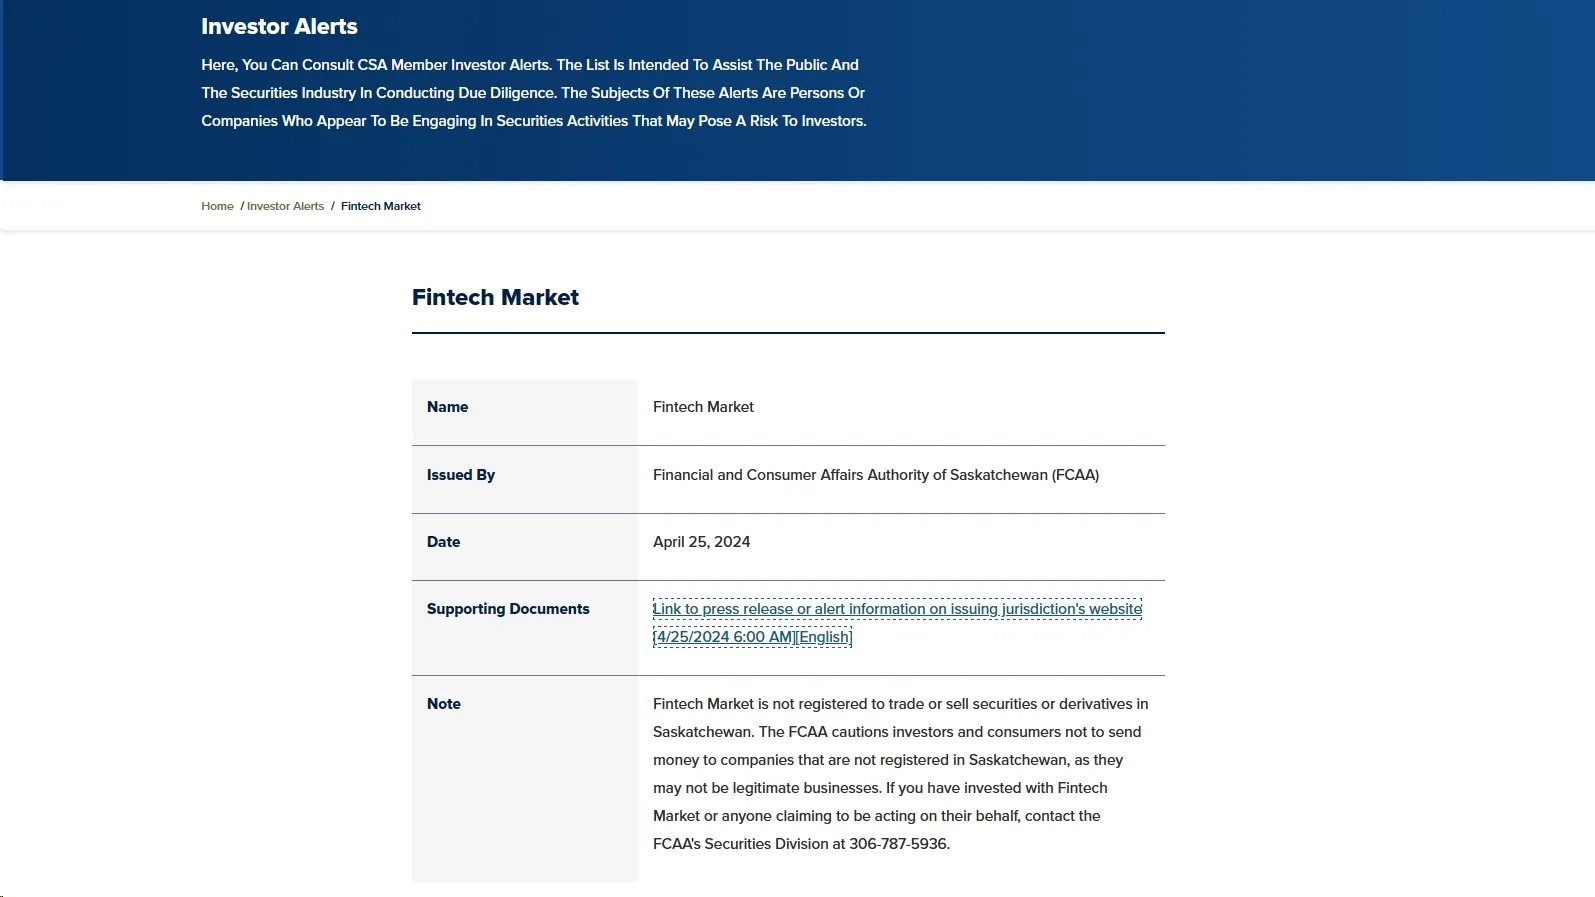
Task: Select the Note row label
Action: pos(443,704)
